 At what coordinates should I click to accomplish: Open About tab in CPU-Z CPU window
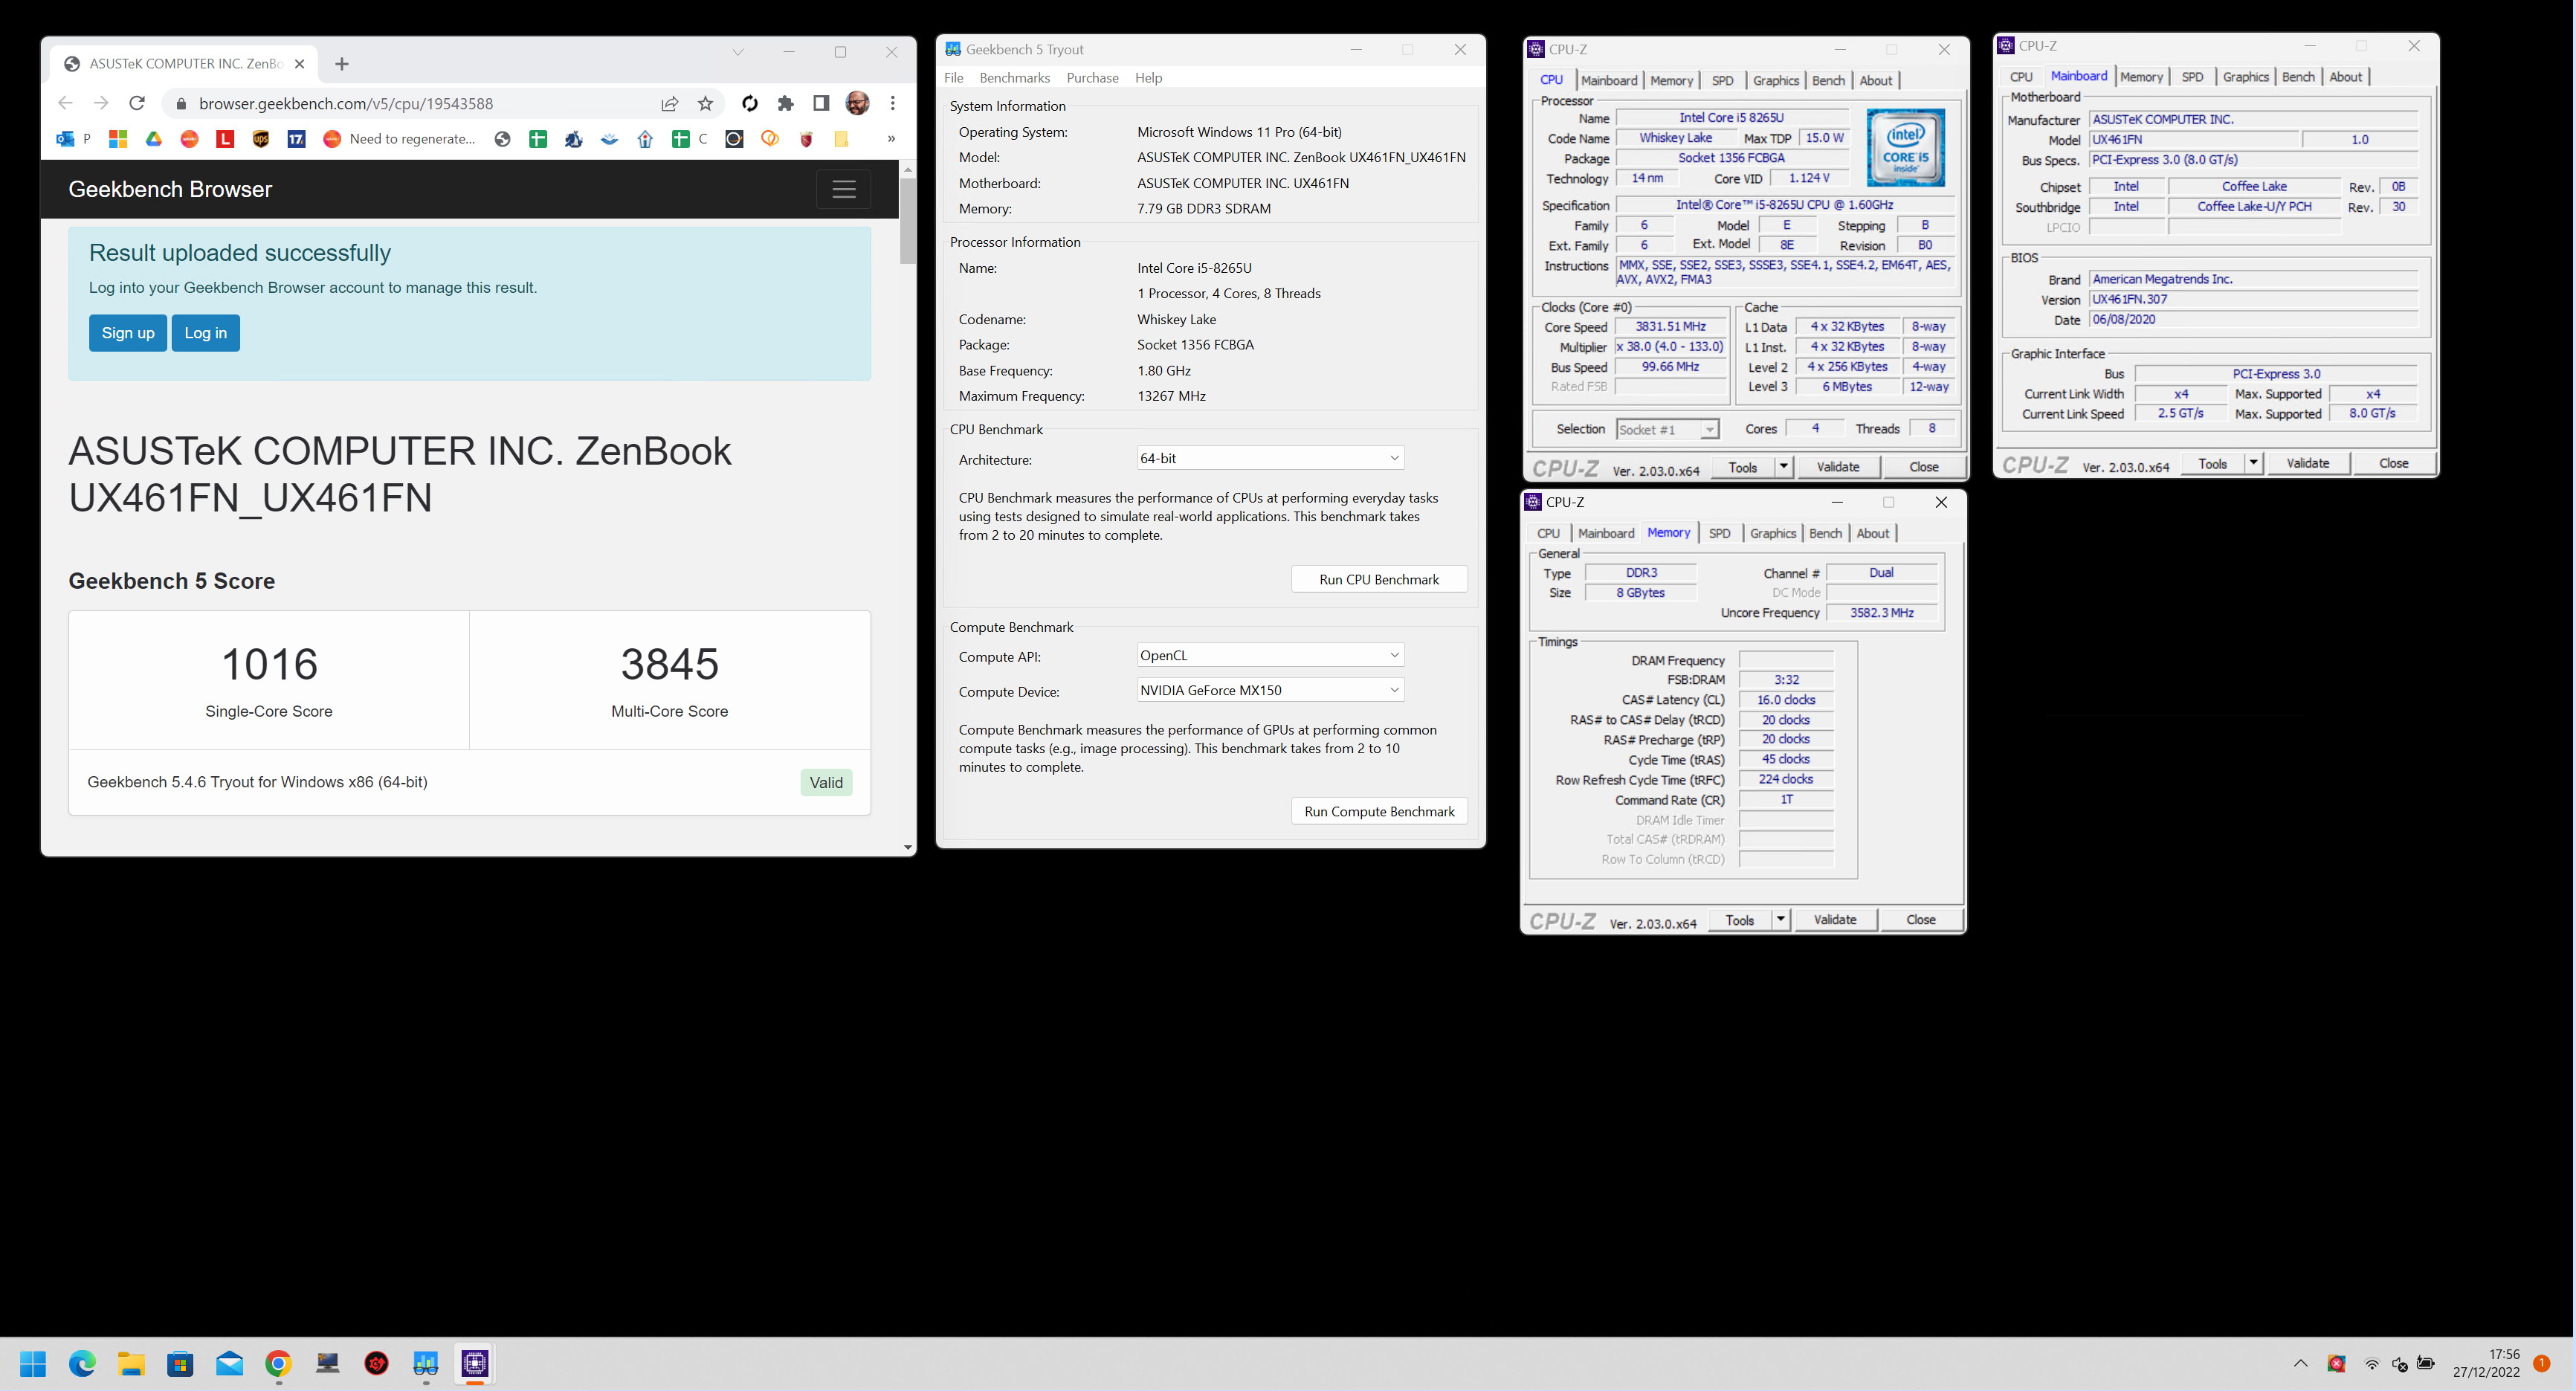(x=1875, y=81)
